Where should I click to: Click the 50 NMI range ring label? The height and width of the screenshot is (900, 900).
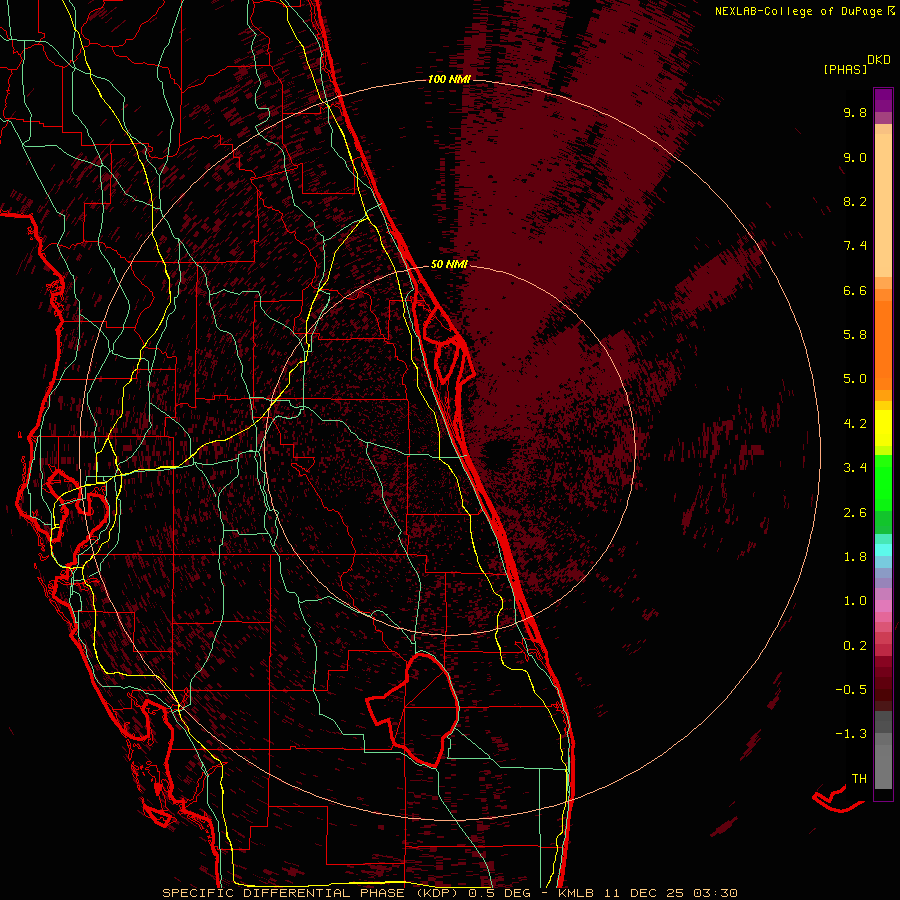(449, 264)
